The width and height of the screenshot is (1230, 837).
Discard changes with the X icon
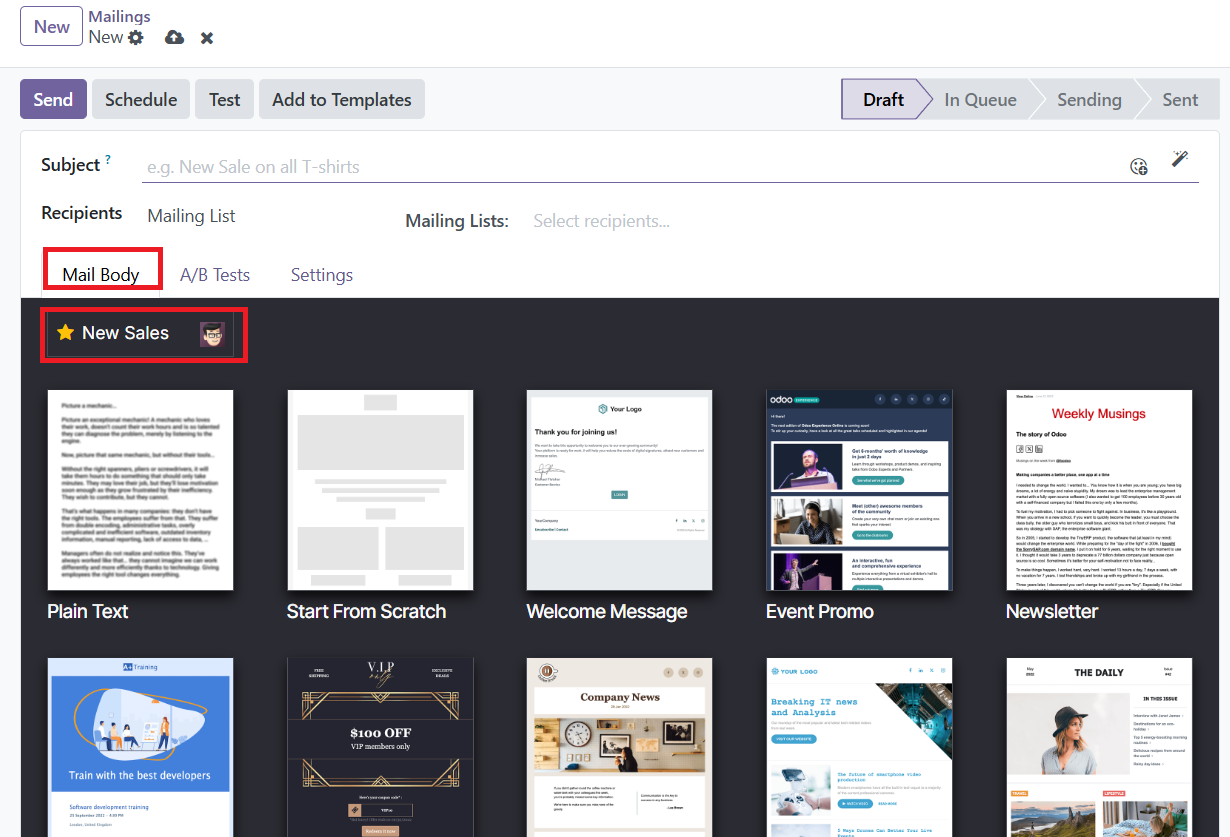point(207,38)
